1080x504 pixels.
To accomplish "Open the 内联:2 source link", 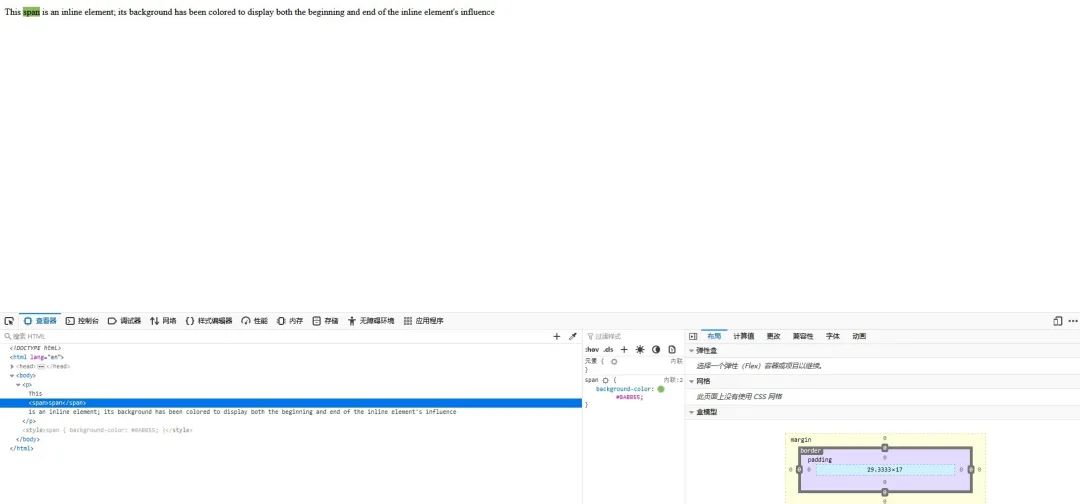I will 673,380.
